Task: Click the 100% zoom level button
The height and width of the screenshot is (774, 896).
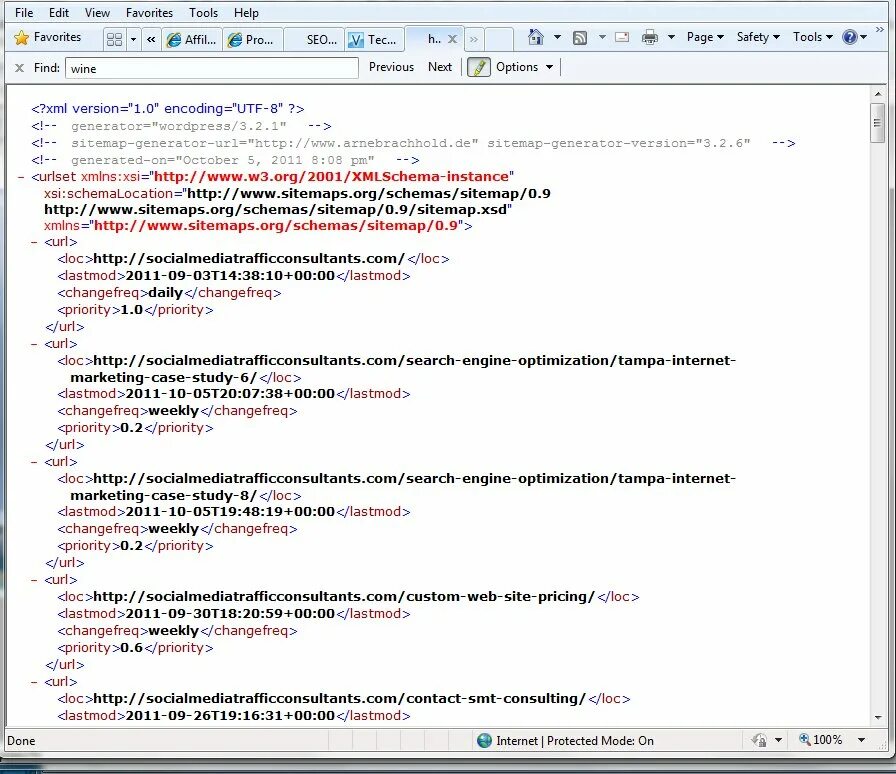Action: [x=821, y=740]
